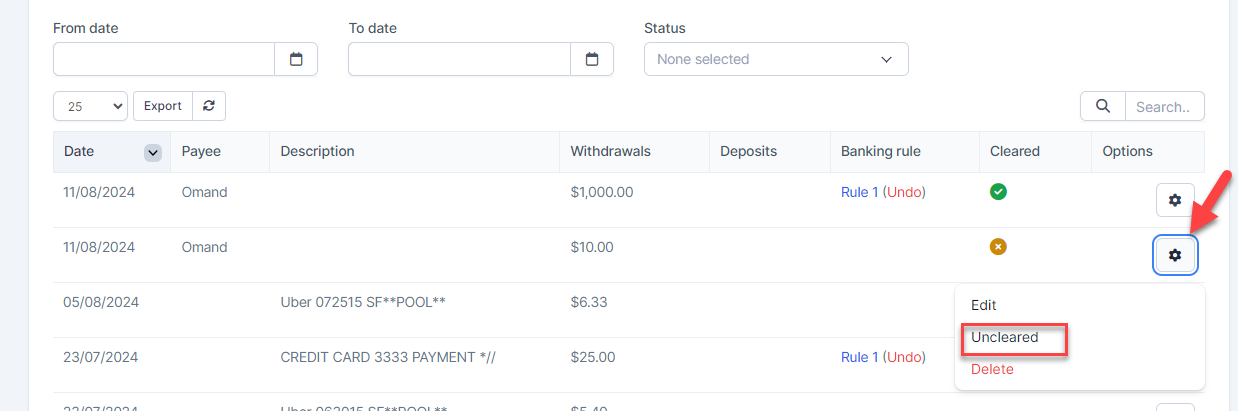Expand the Status filter dropdown
Viewport: 1238px width, 411px height.
click(x=776, y=59)
